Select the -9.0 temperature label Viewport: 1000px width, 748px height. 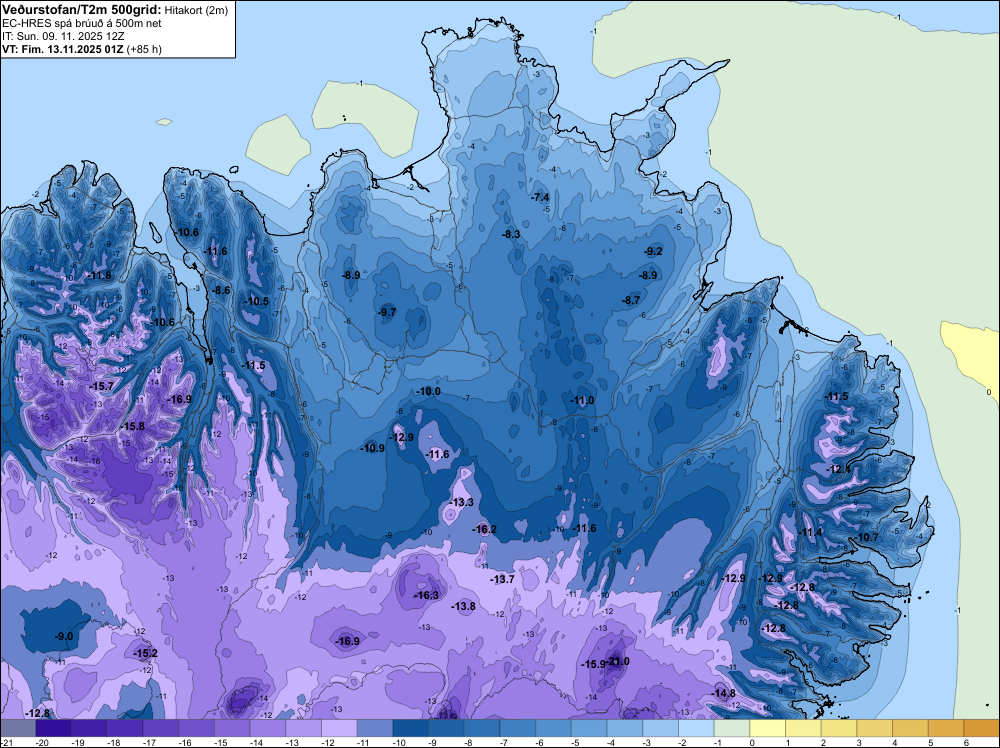tap(64, 637)
